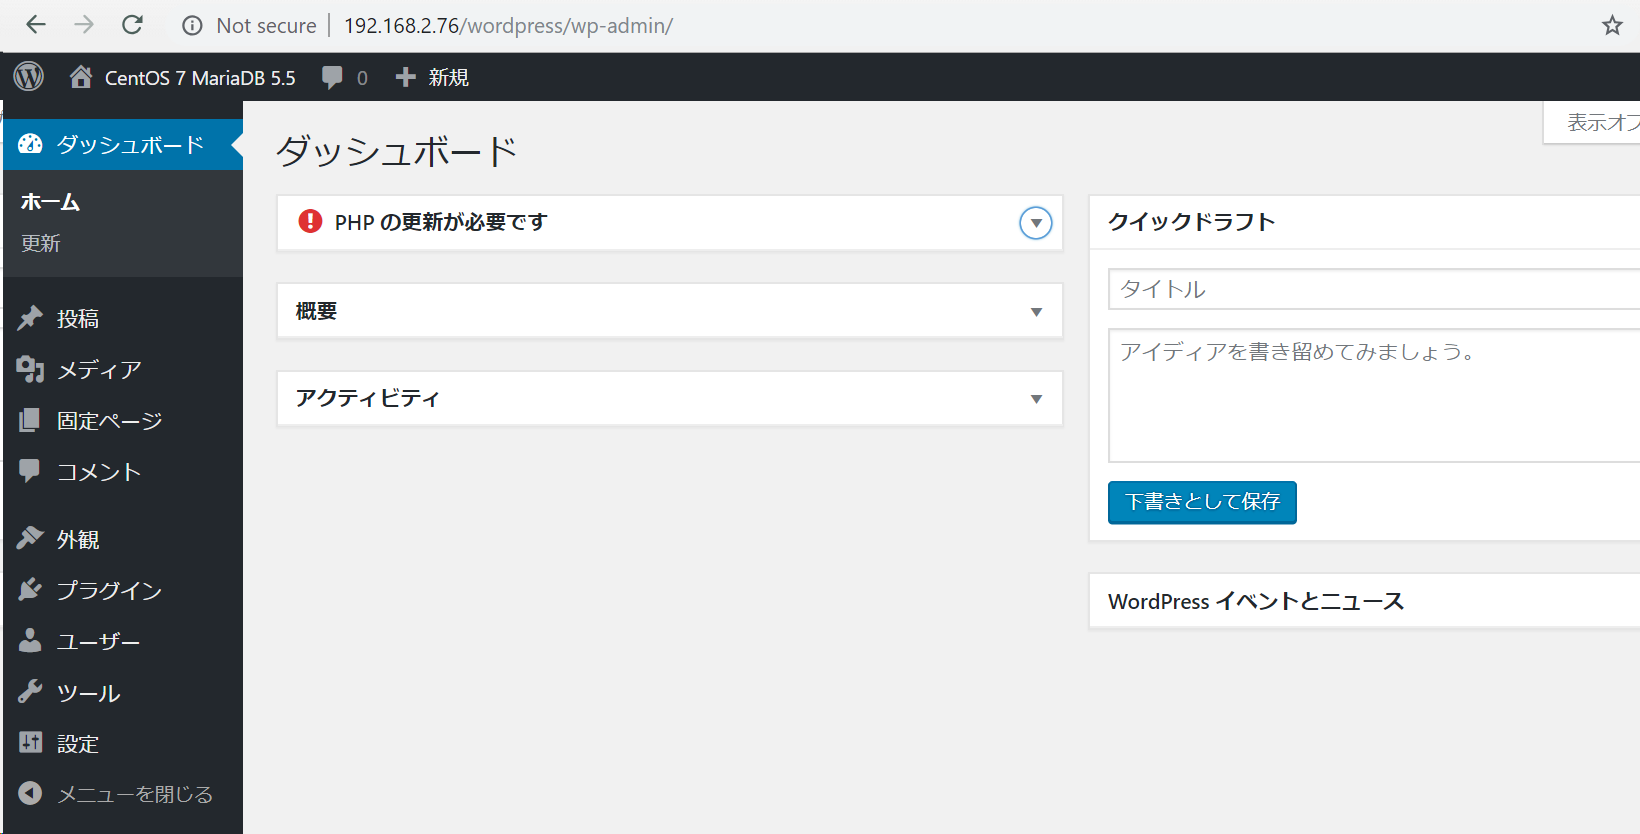
Task: Click the pushpin icon for 投稿
Action: coord(30,318)
